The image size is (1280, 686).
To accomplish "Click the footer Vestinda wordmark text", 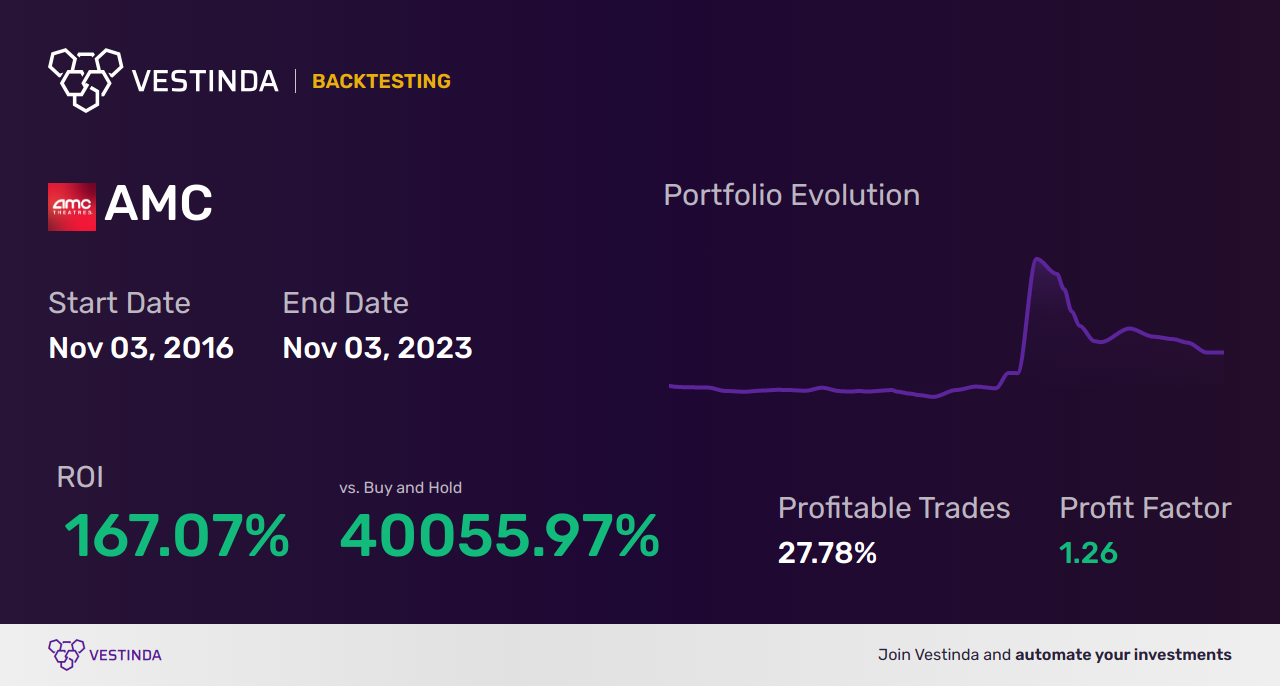I will click(125, 654).
